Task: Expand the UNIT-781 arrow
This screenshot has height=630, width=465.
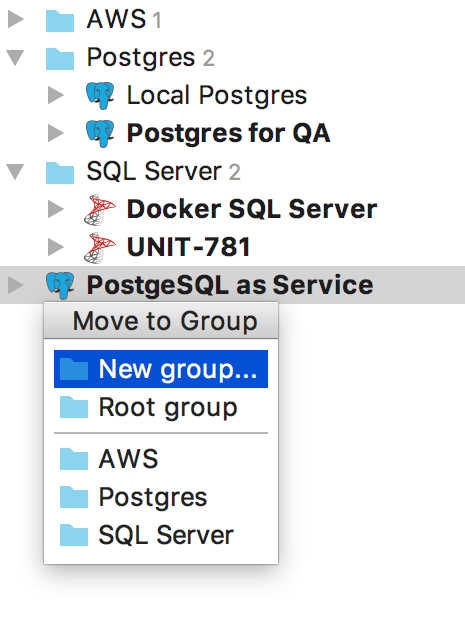Action: pos(55,247)
